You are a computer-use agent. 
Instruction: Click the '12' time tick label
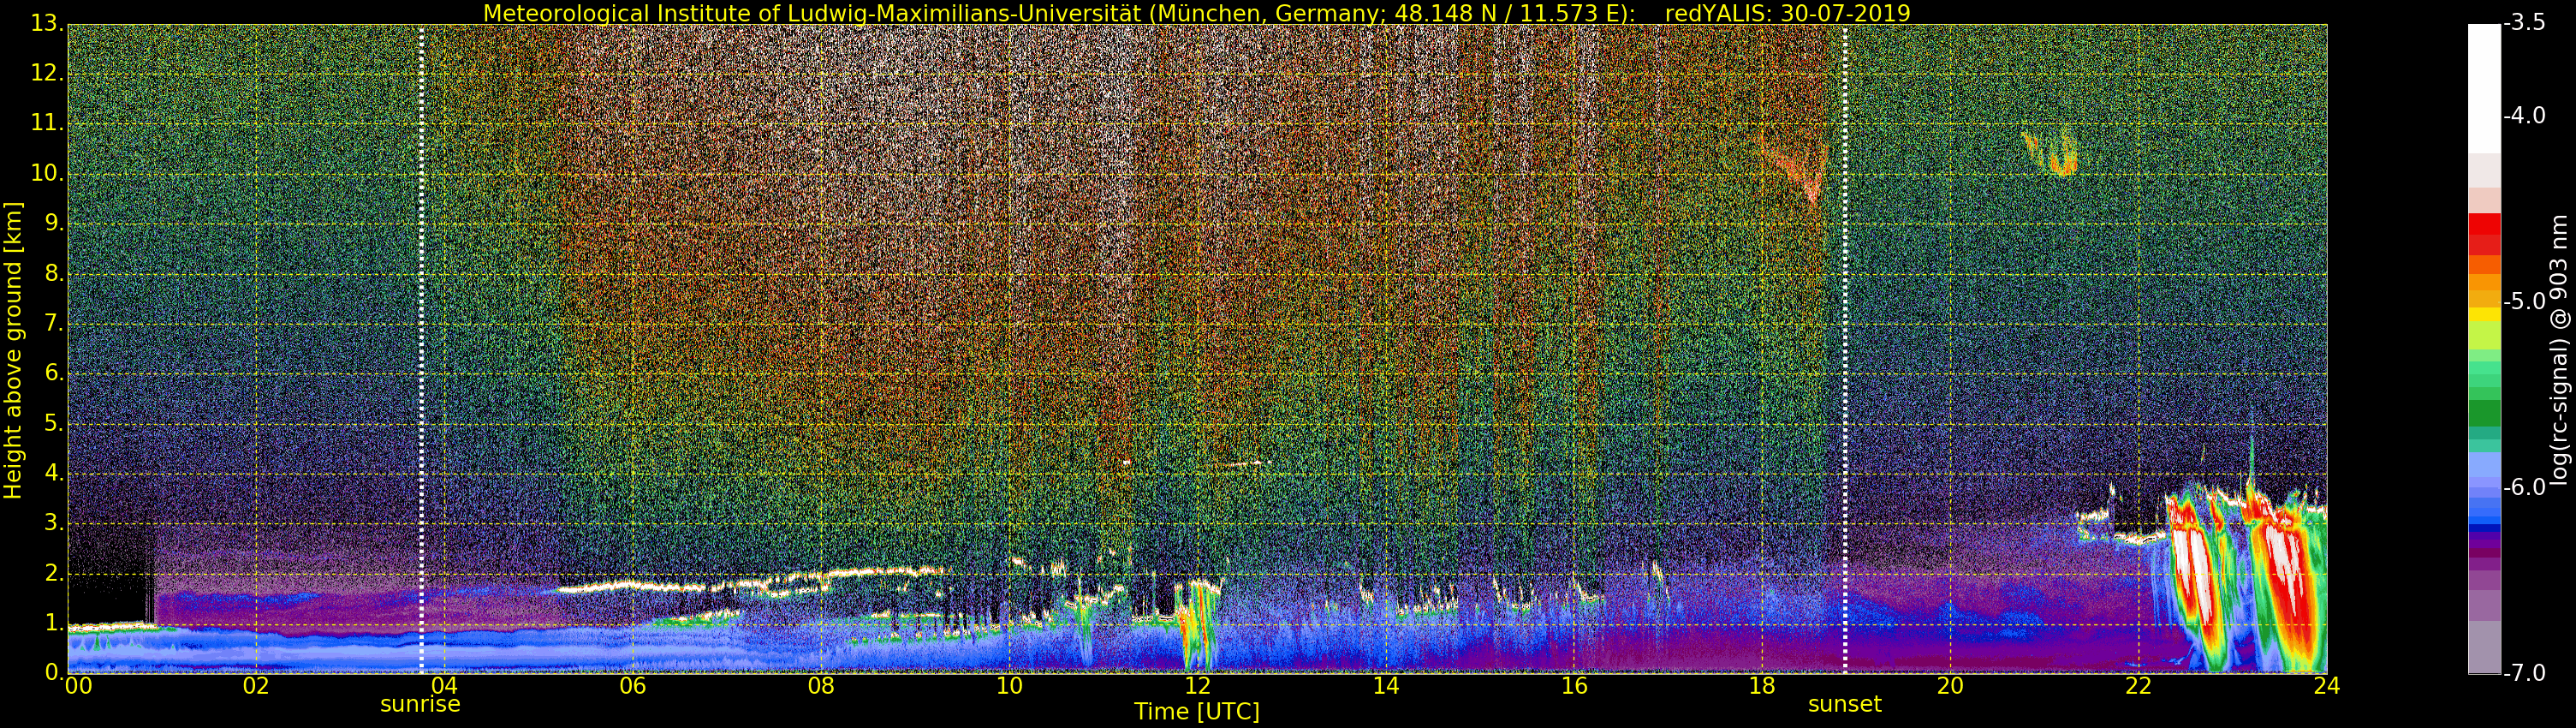[x=1197, y=686]
